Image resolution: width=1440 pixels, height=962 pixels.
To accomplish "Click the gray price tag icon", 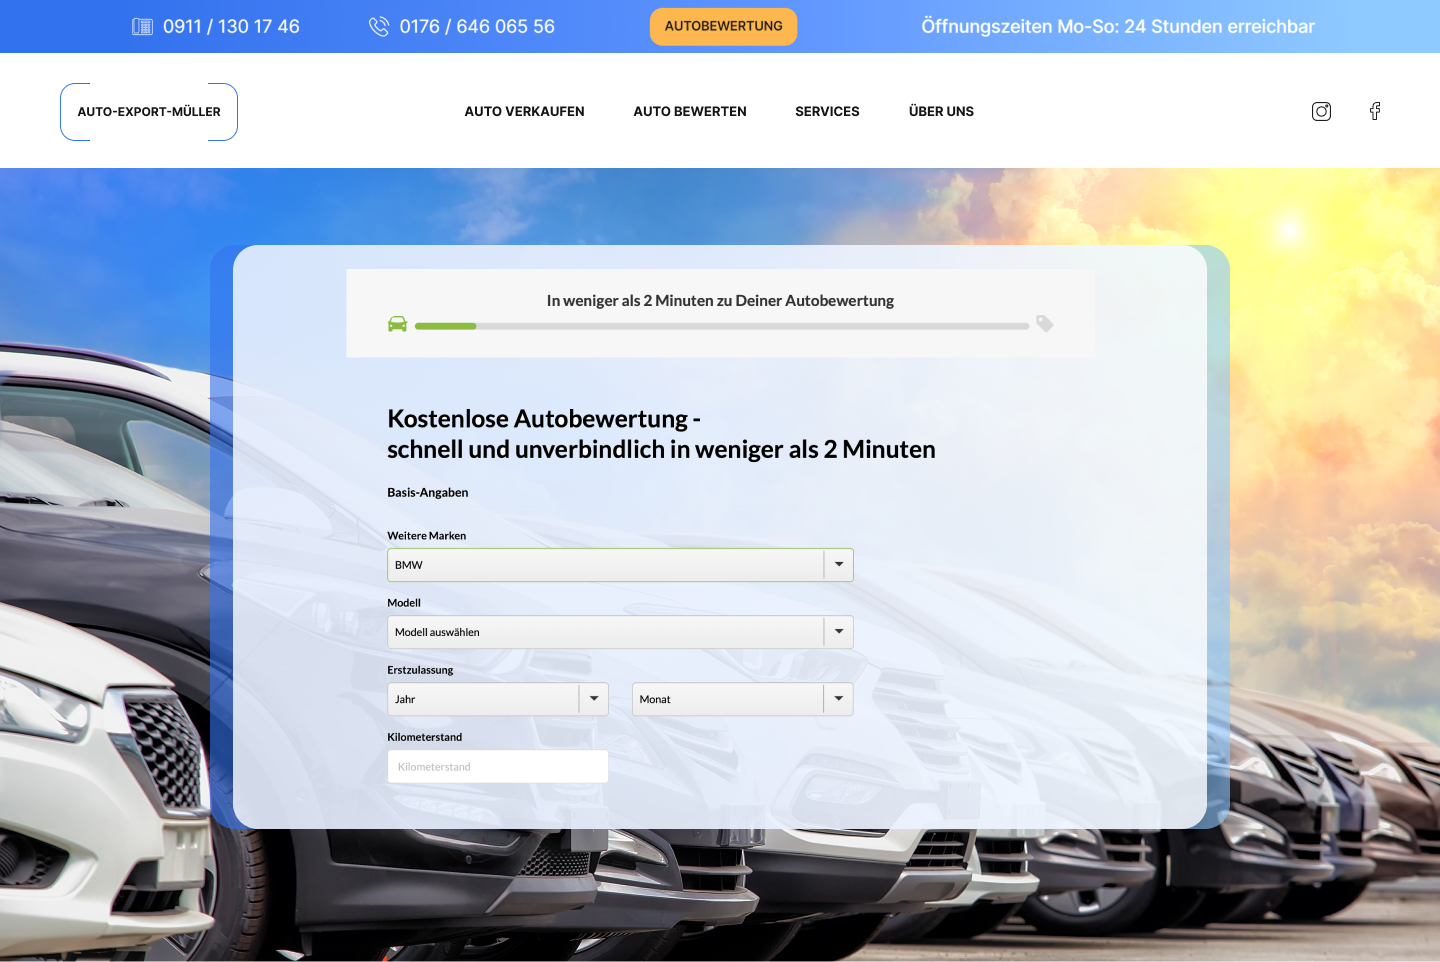I will 1045,323.
